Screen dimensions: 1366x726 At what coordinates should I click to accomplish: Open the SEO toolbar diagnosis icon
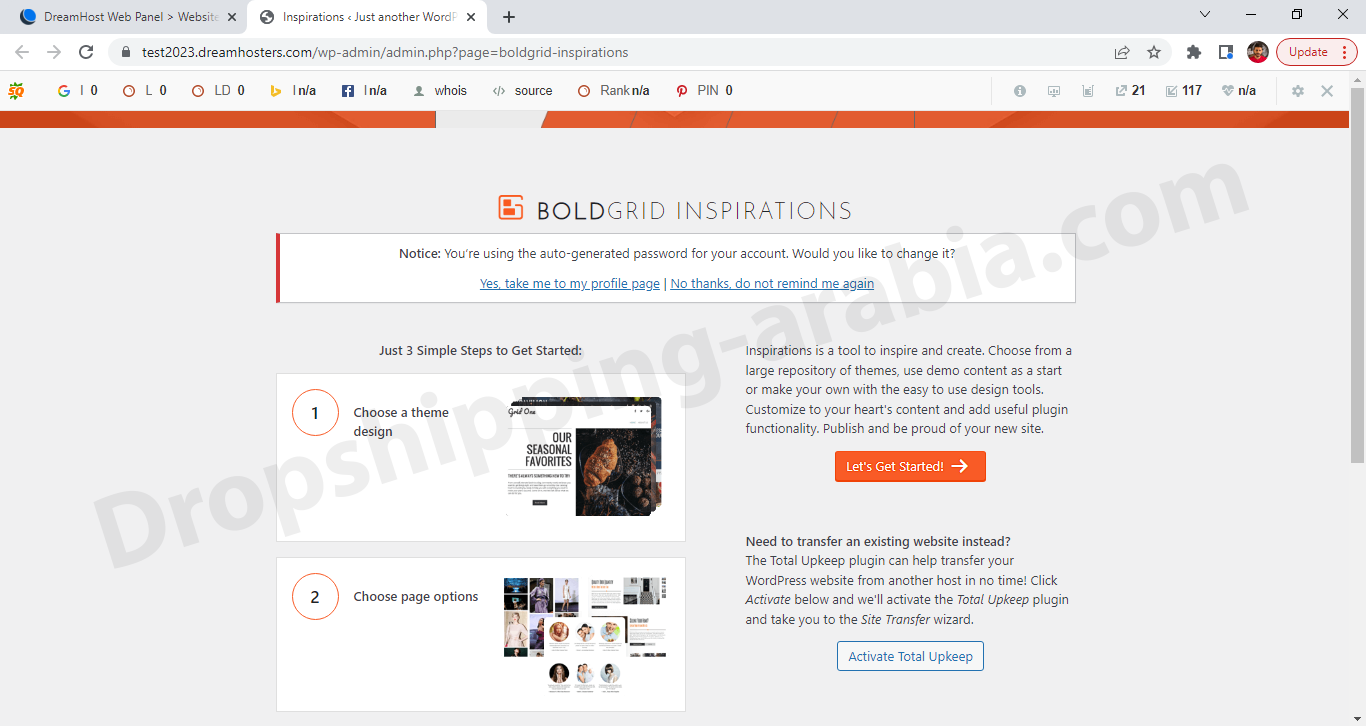pyautogui.click(x=1054, y=91)
